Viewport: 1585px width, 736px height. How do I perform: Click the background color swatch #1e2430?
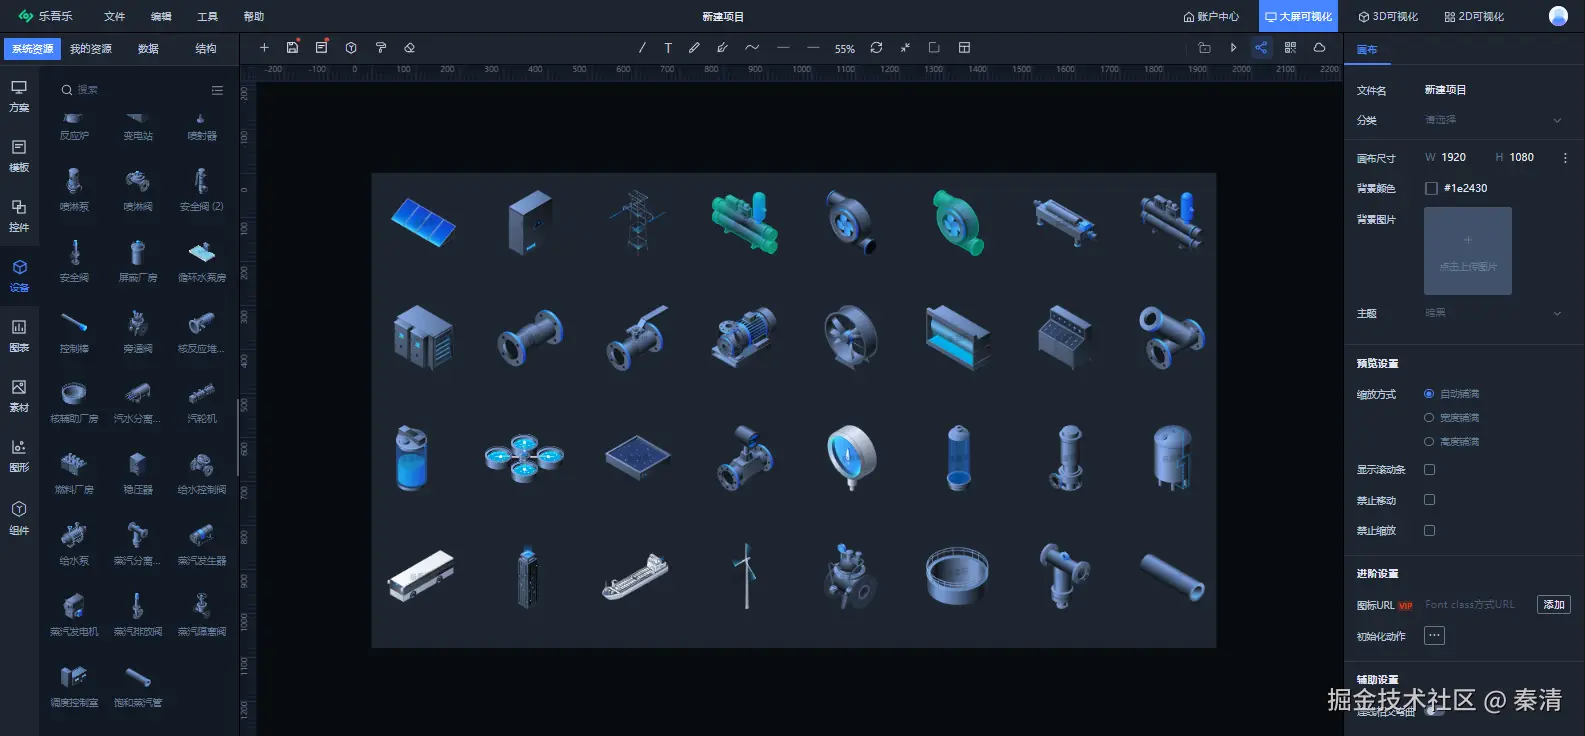tap(1431, 188)
